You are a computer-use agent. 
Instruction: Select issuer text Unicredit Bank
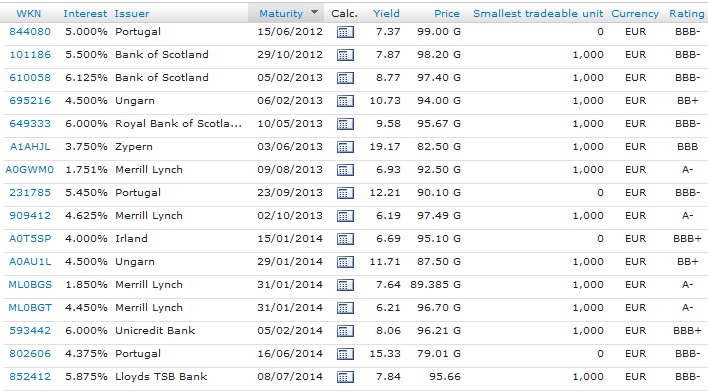click(x=155, y=331)
